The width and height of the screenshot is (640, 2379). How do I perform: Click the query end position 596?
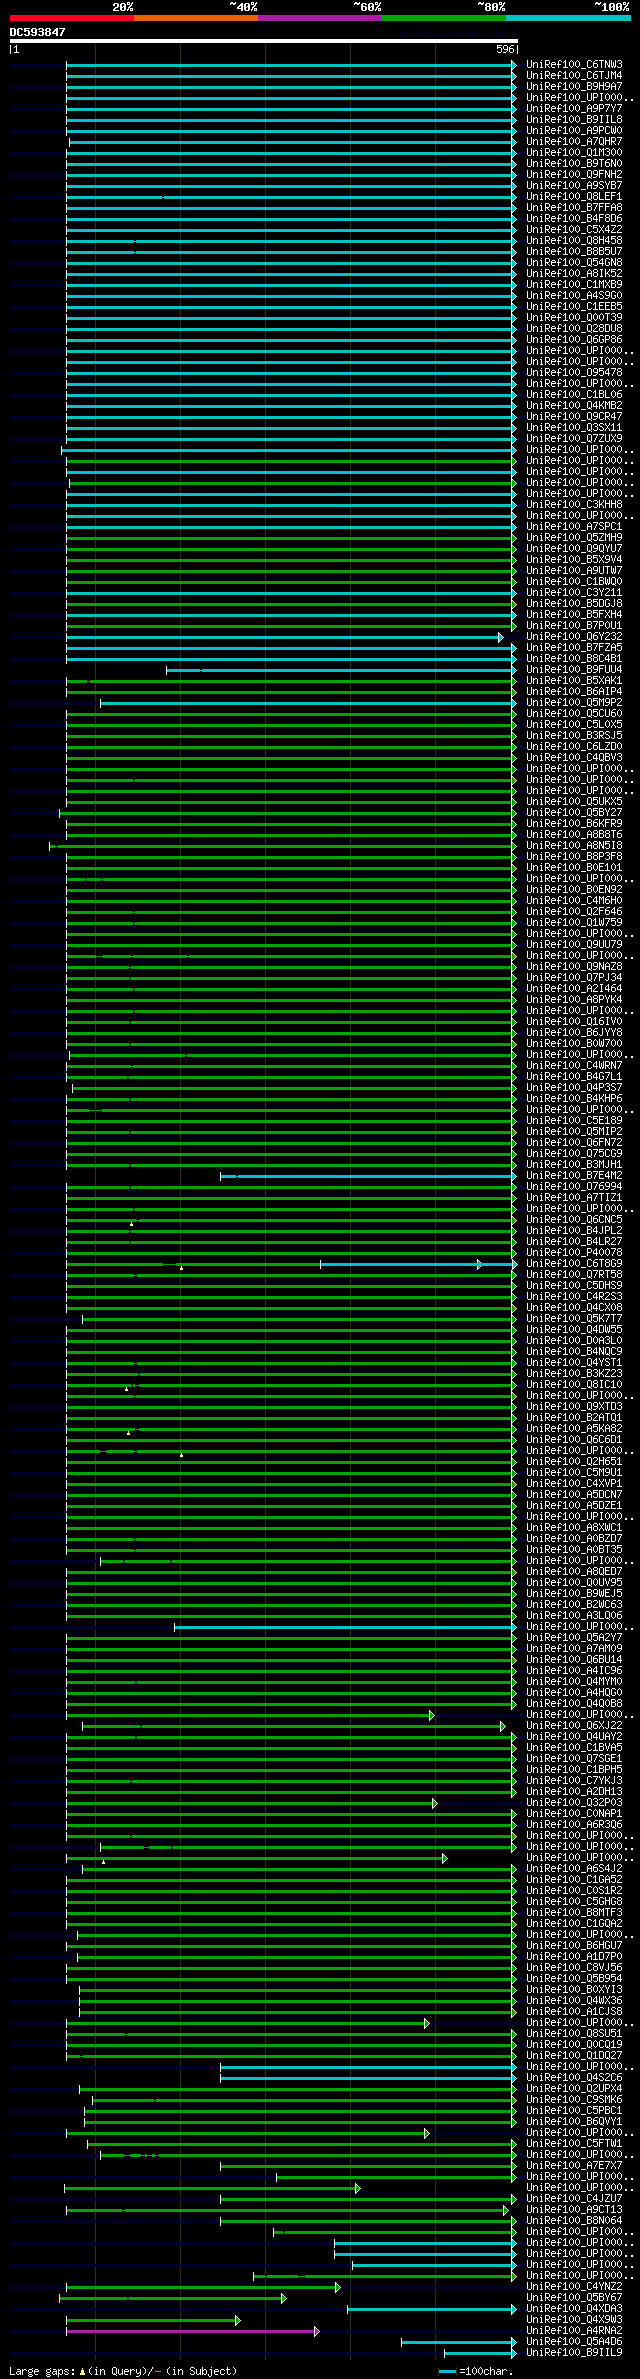(505, 49)
